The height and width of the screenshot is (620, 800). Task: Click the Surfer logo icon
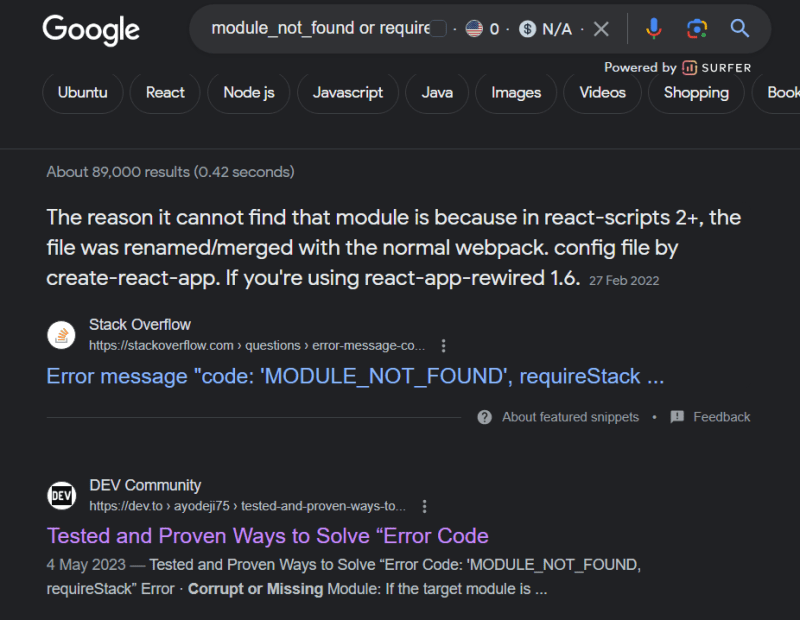(689, 68)
